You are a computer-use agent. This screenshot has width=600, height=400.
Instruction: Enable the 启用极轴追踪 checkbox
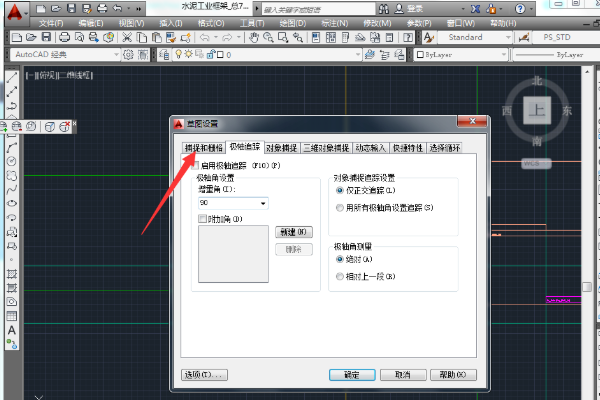(196, 165)
